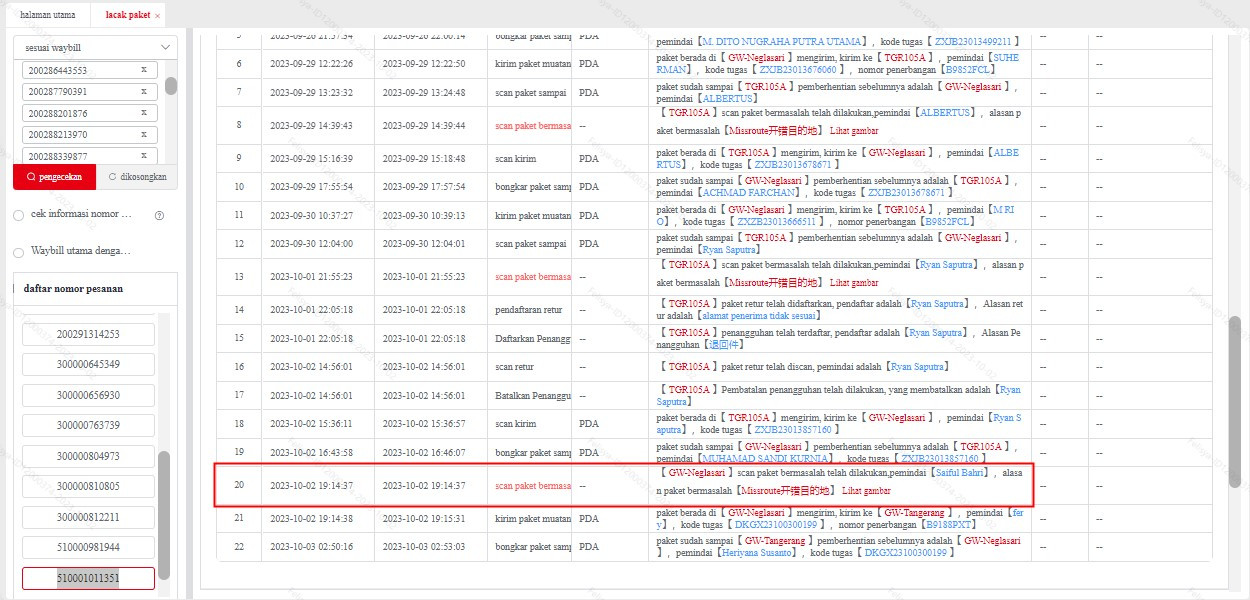Click timestamp 2023-10-03 02:50:16 cell

[317, 547]
